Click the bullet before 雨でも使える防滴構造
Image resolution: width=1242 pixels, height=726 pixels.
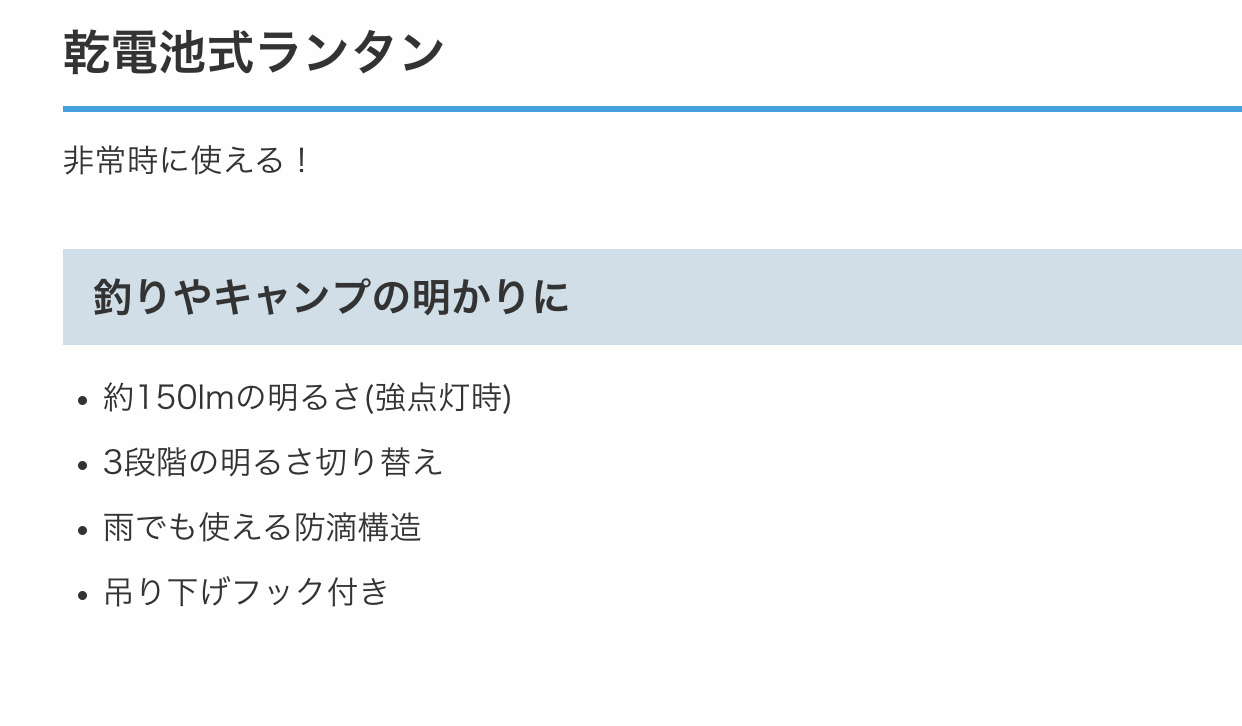84,529
